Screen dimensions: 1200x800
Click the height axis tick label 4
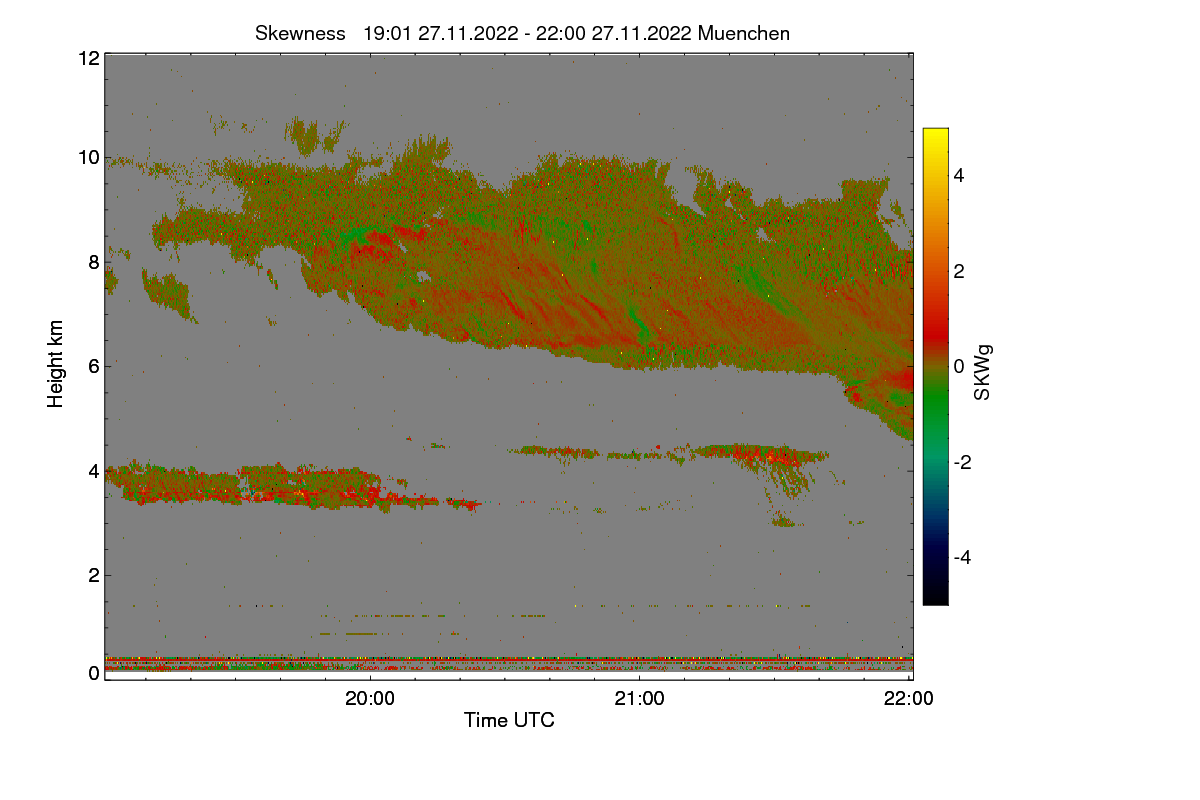[x=93, y=470]
